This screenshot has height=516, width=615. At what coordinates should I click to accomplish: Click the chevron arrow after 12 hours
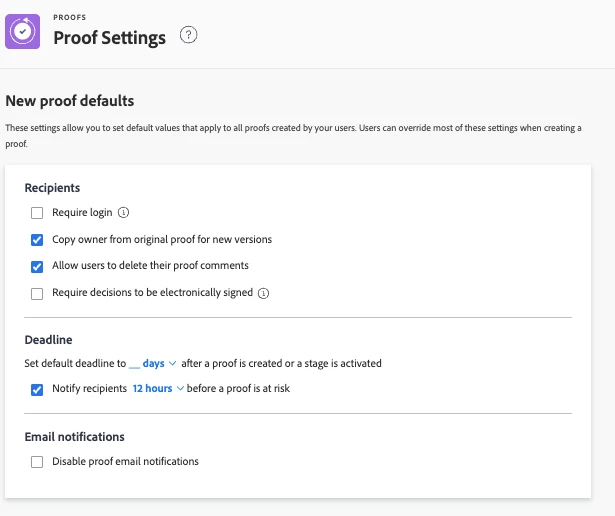click(x=181, y=389)
